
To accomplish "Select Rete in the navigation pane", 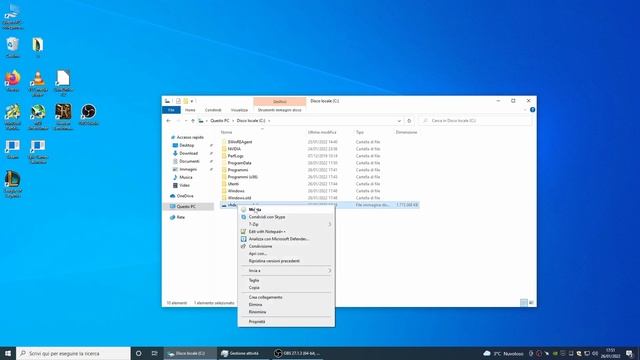I will [180, 217].
